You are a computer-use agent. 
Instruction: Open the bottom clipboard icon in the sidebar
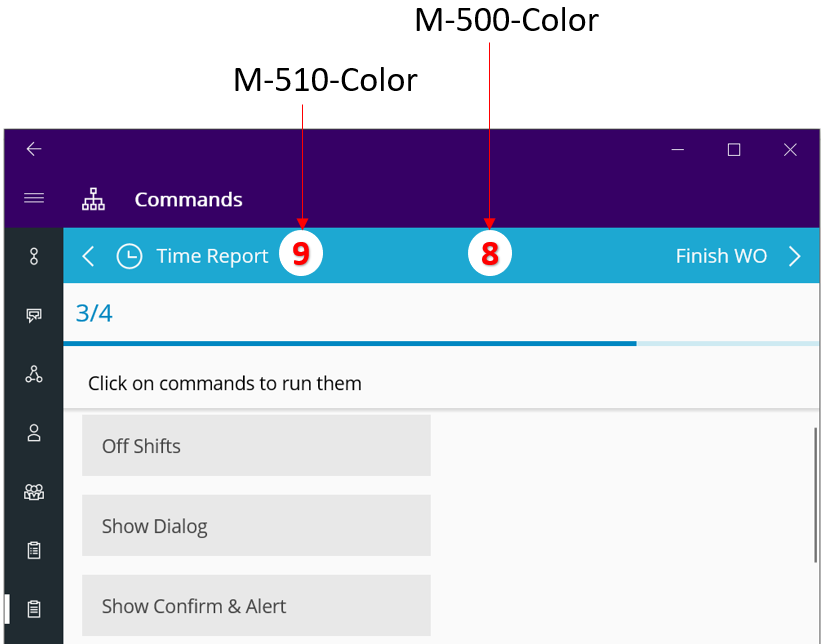coord(33,608)
